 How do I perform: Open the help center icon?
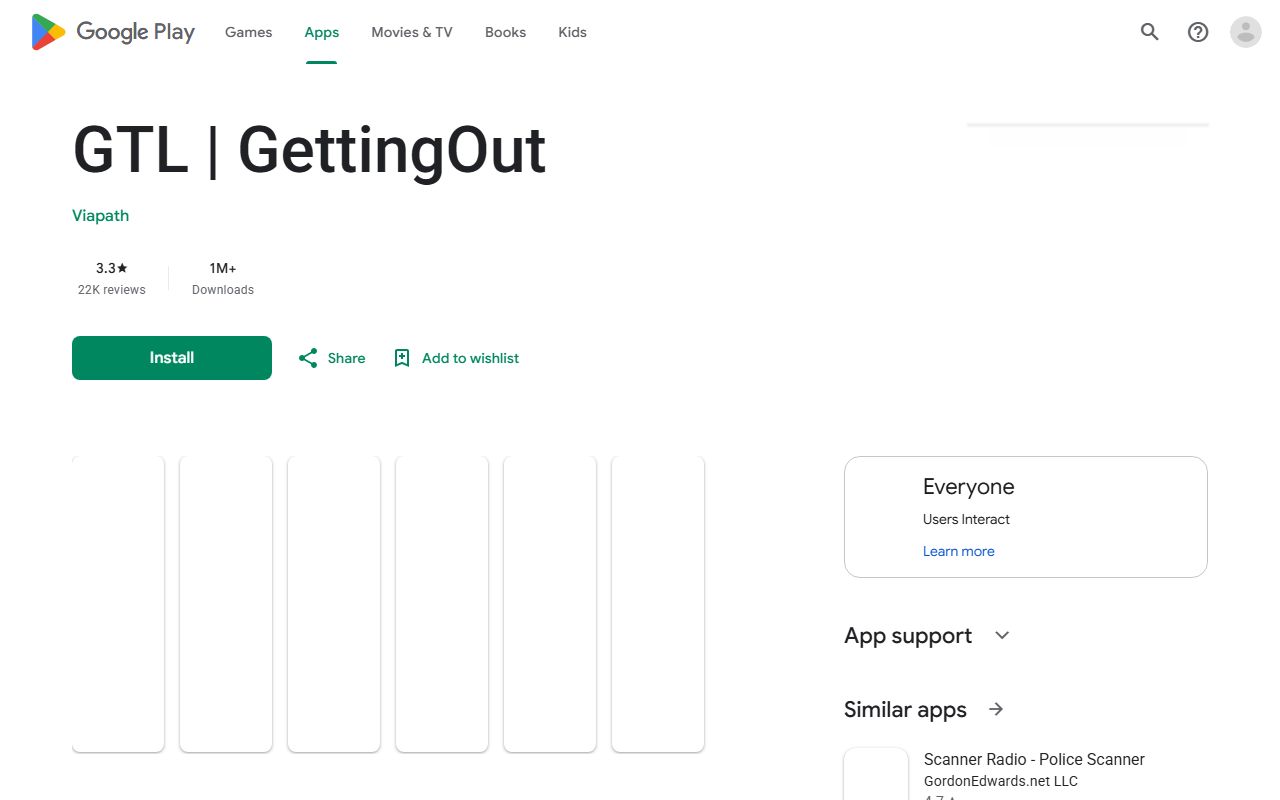tap(1198, 32)
